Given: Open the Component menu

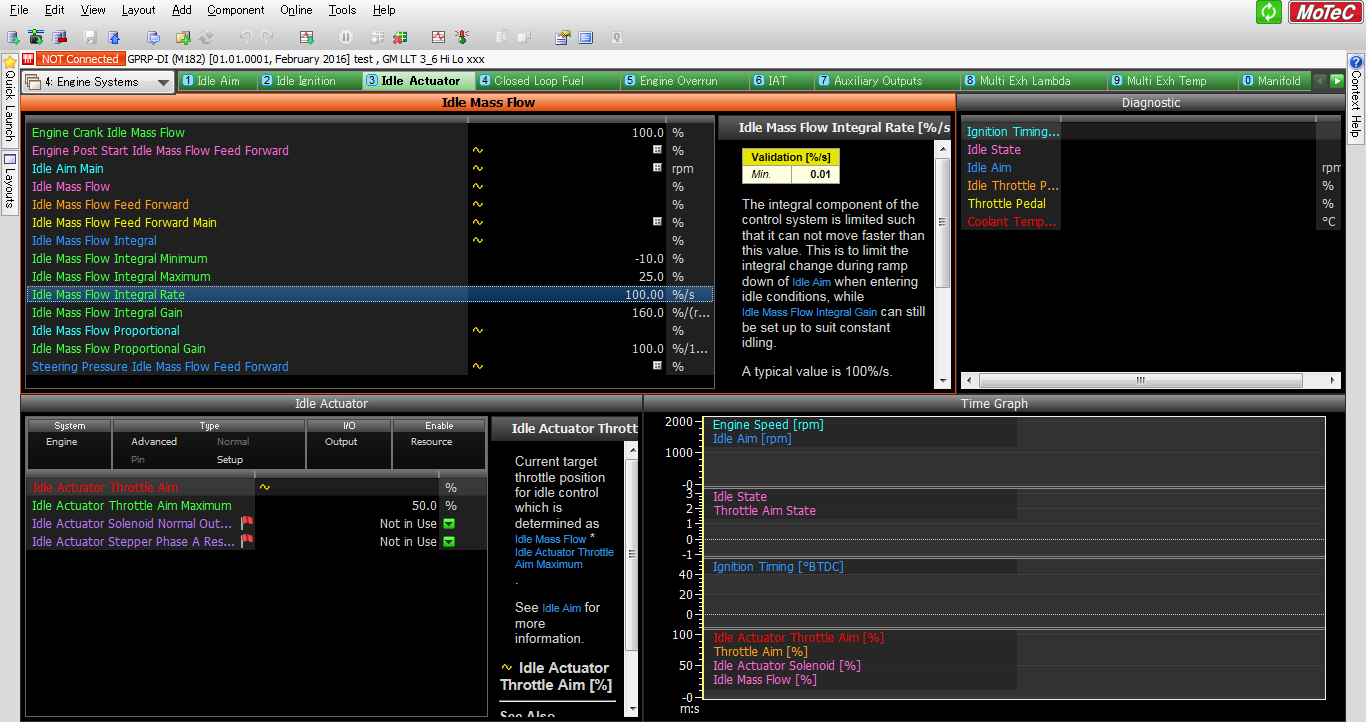Looking at the screenshot, I should pyautogui.click(x=236, y=10).
